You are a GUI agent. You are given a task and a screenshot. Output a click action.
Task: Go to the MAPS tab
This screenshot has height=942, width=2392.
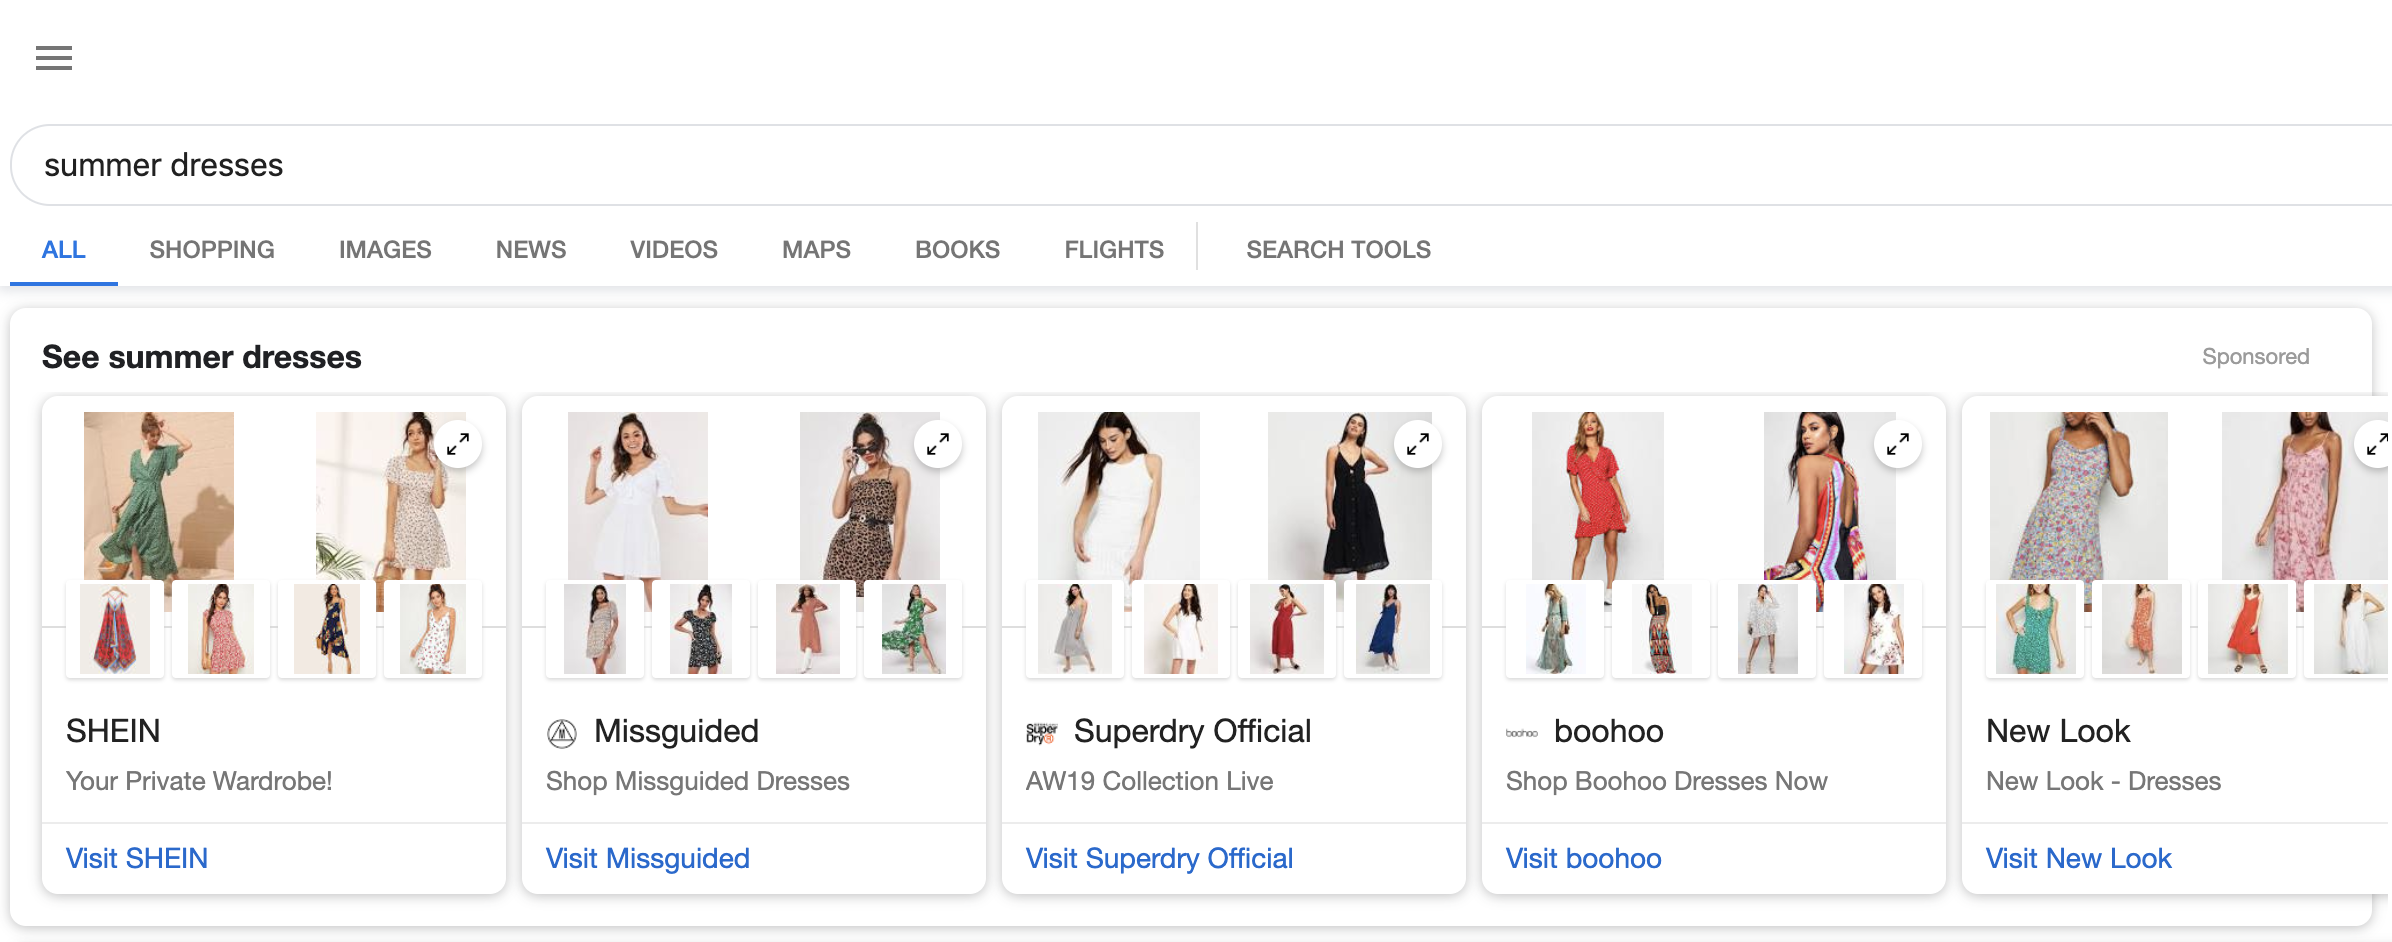pos(816,249)
